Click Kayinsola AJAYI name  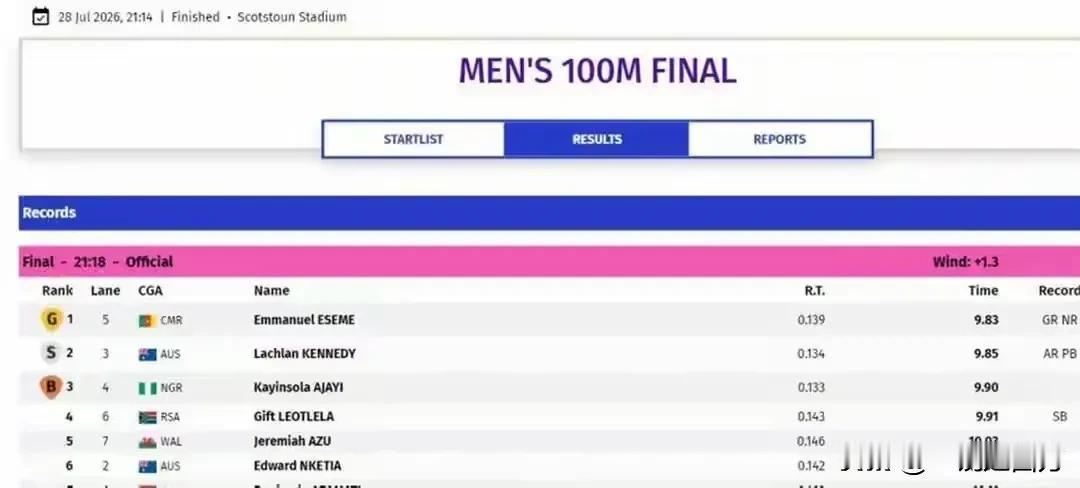coord(298,388)
